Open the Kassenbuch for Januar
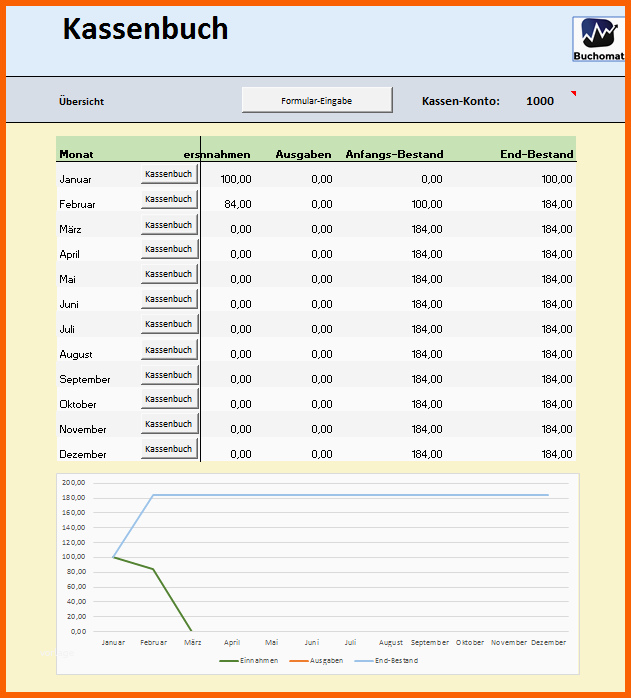This screenshot has width=631, height=698. 169,174
